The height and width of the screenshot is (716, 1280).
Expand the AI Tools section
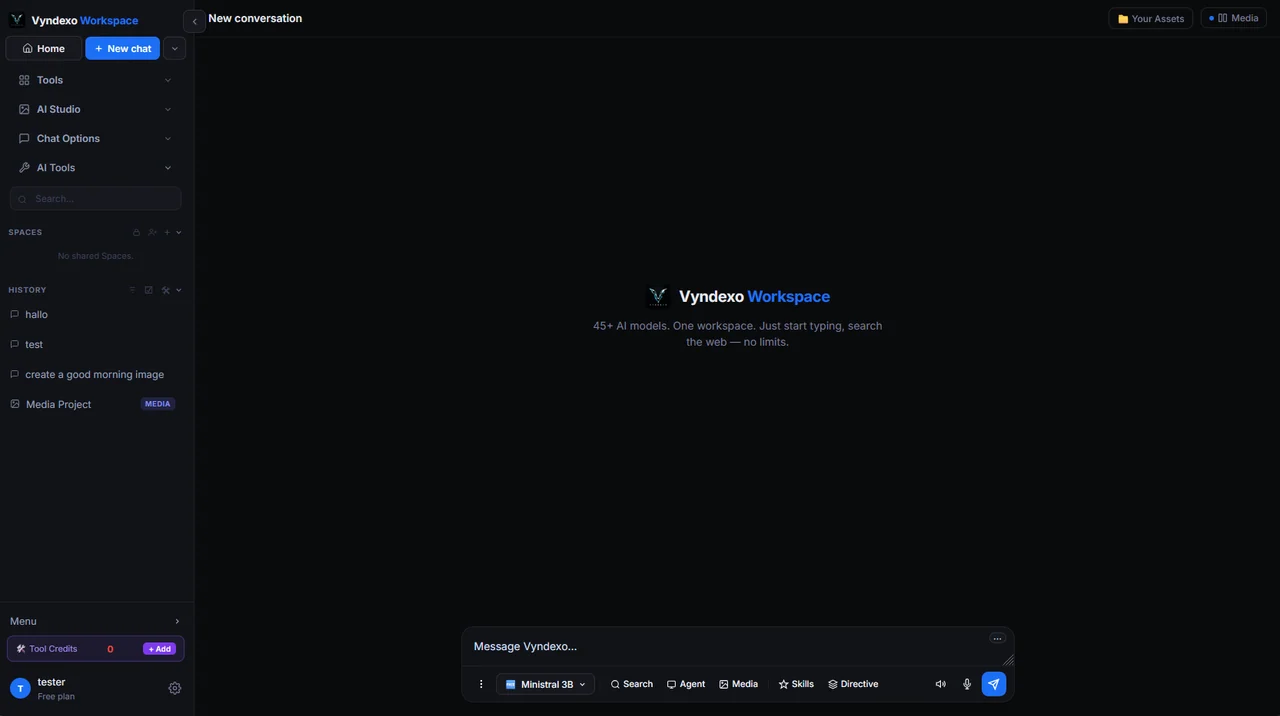tap(95, 168)
